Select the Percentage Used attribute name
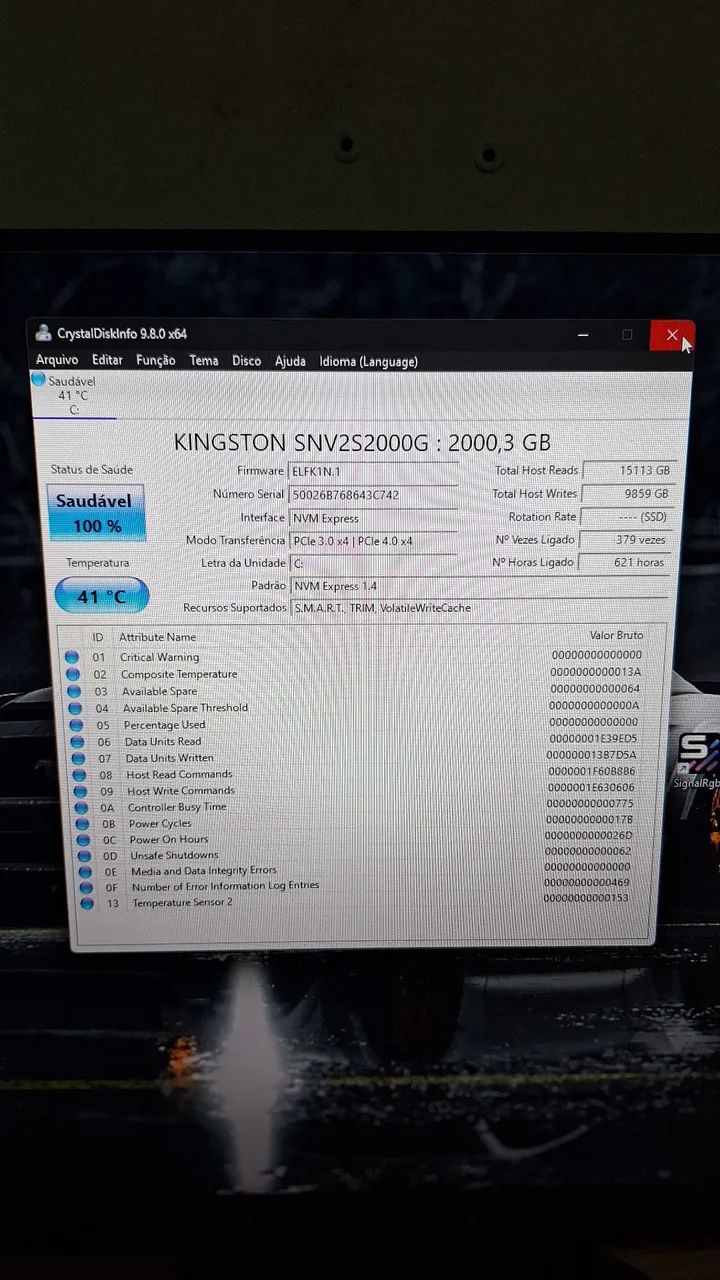This screenshot has width=720, height=1280. point(164,725)
